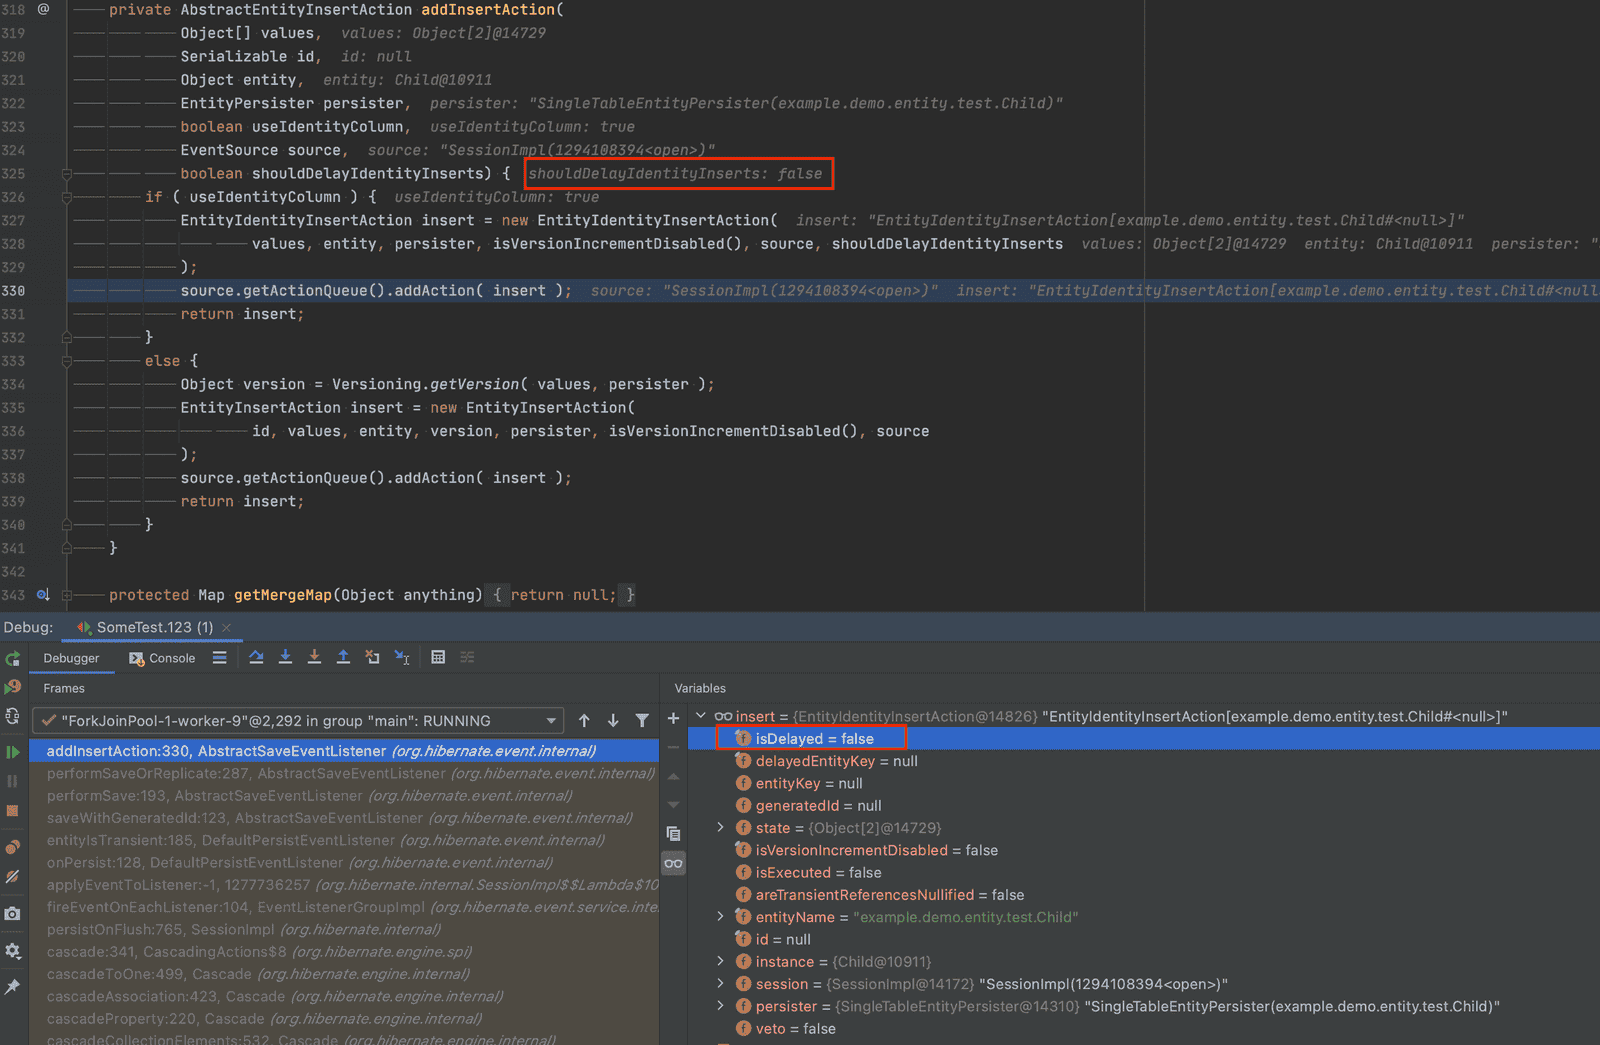The image size is (1600, 1045).
Task: Click the Drop Frame icon
Action: [x=372, y=657]
